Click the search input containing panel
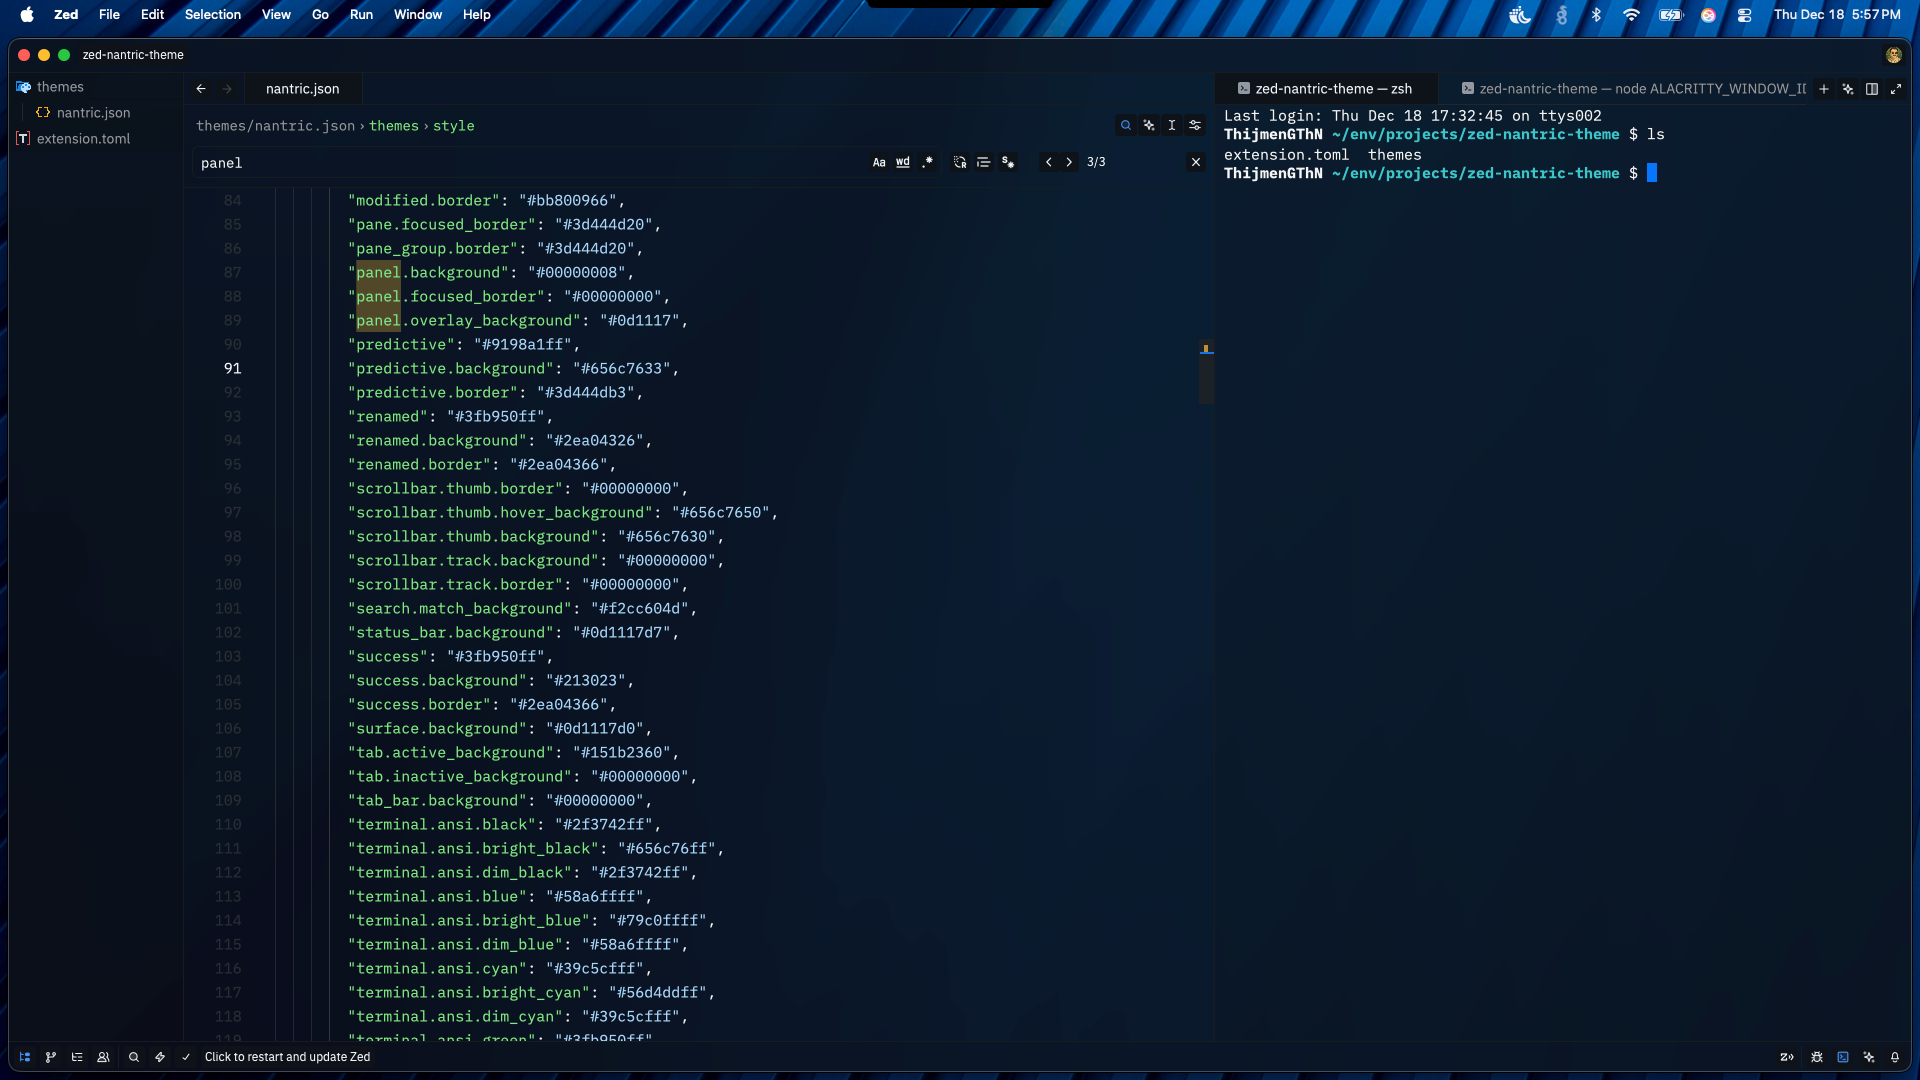 click(x=520, y=163)
